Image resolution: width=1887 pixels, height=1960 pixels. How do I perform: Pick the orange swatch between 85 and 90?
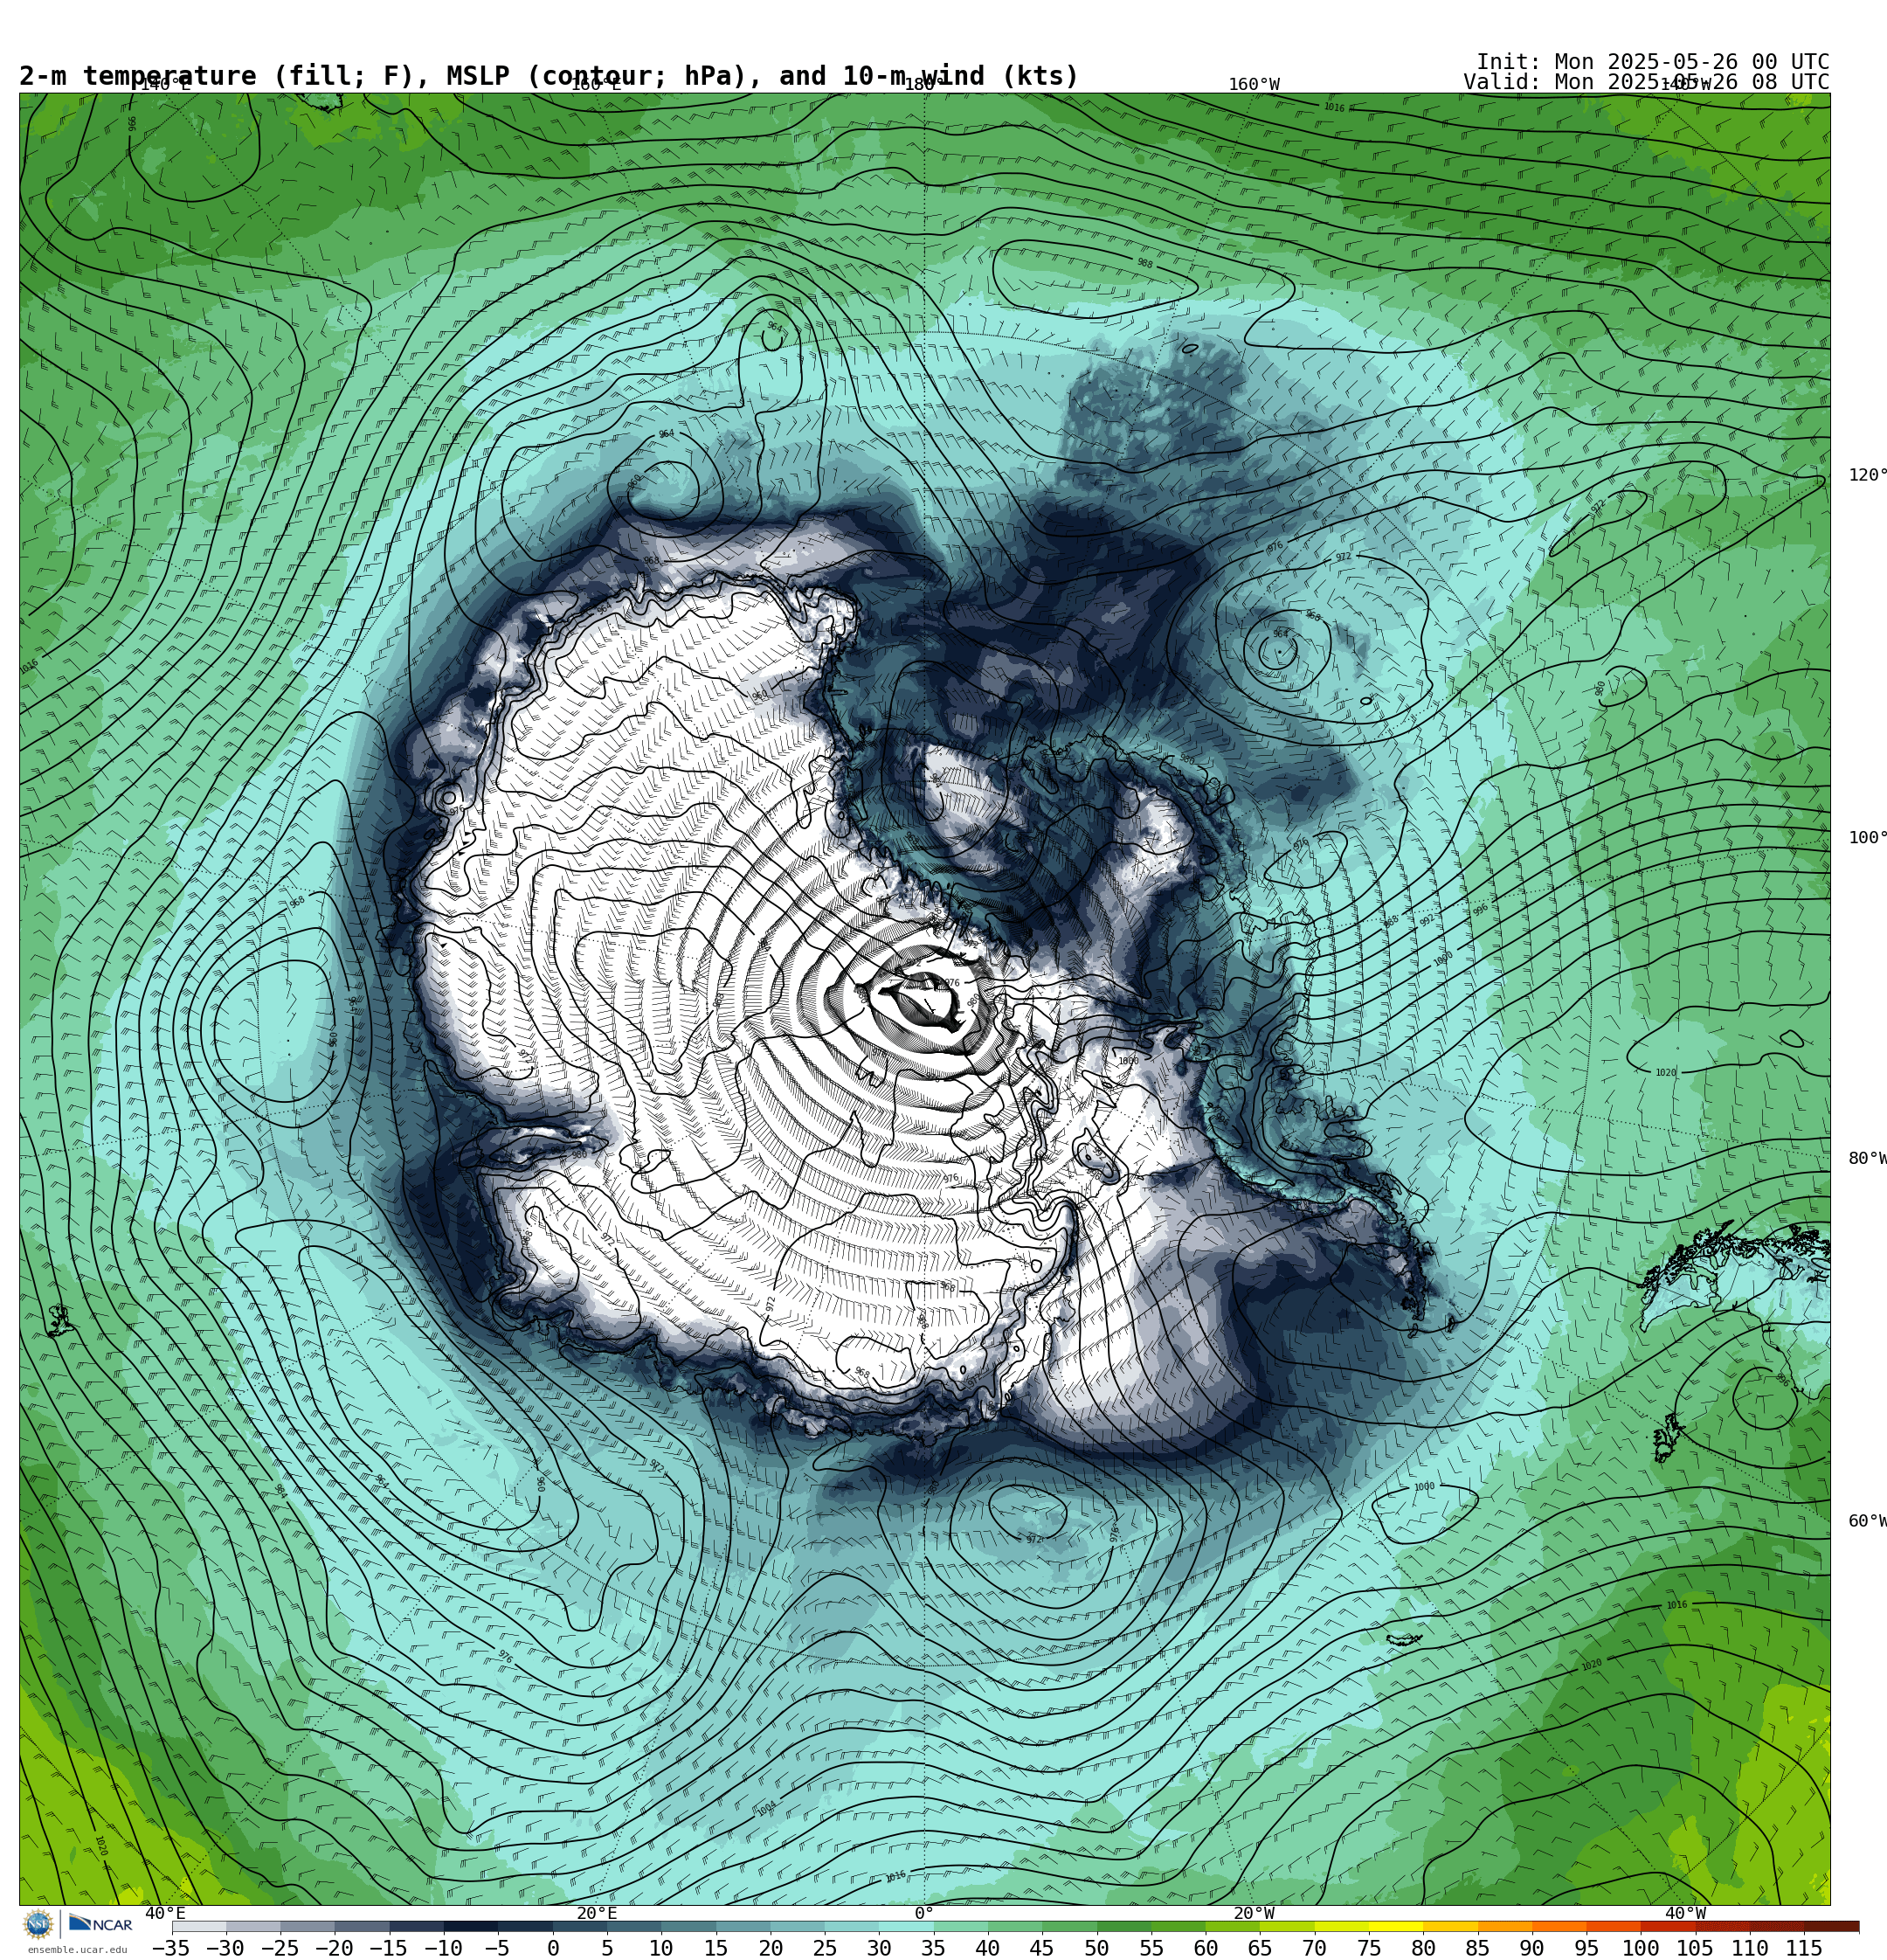(1505, 1927)
